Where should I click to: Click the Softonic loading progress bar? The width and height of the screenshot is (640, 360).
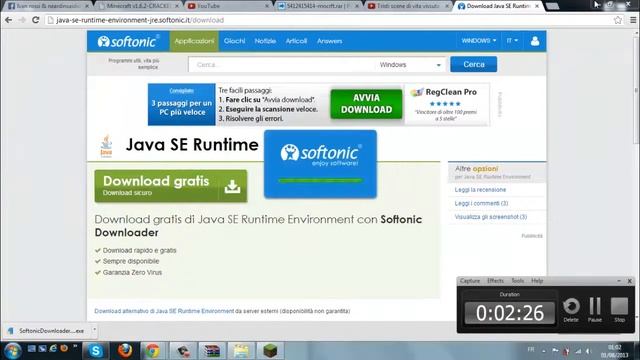click(320, 180)
